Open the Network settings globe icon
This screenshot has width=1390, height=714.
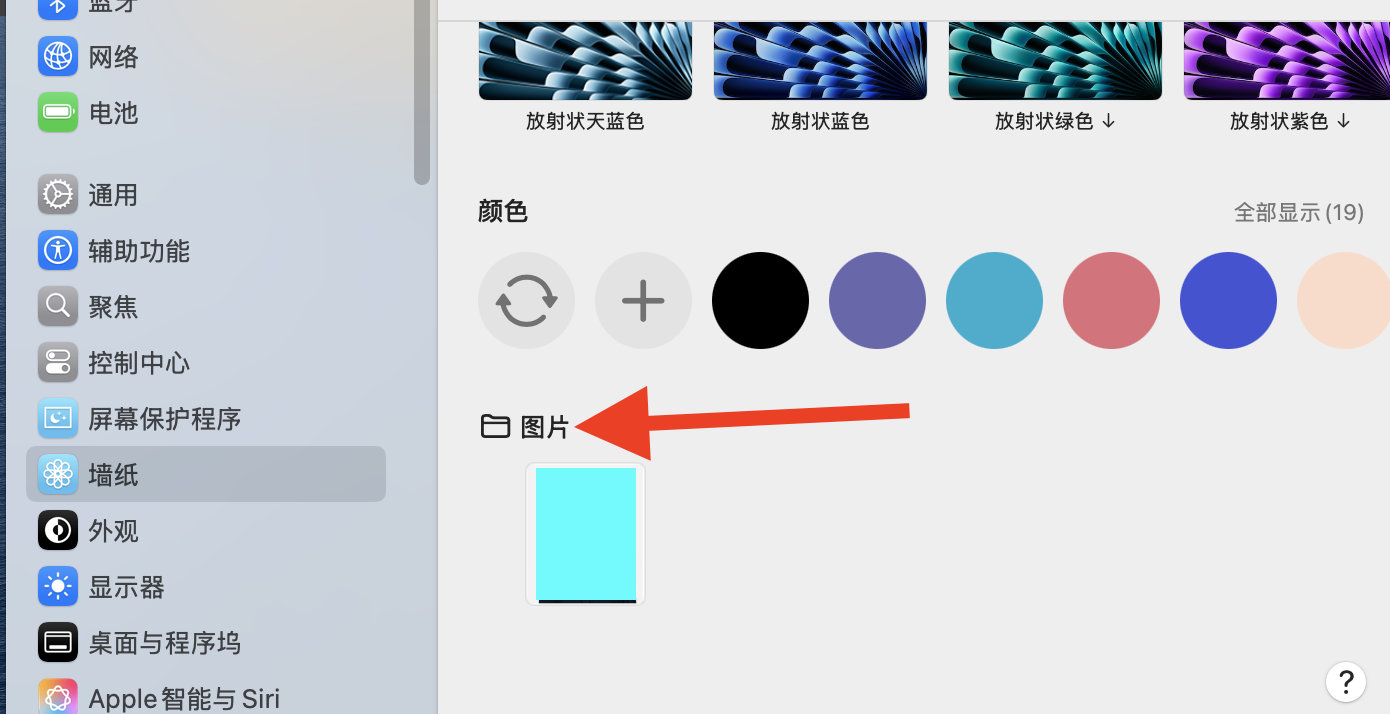tap(58, 56)
